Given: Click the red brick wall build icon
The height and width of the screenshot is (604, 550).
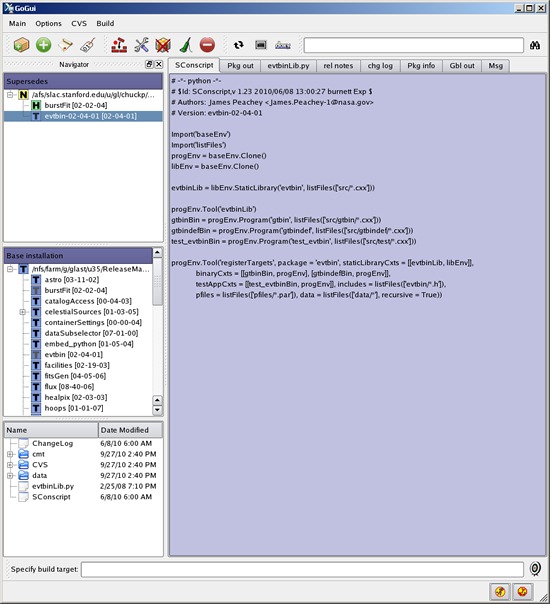Looking at the screenshot, I should 119,45.
